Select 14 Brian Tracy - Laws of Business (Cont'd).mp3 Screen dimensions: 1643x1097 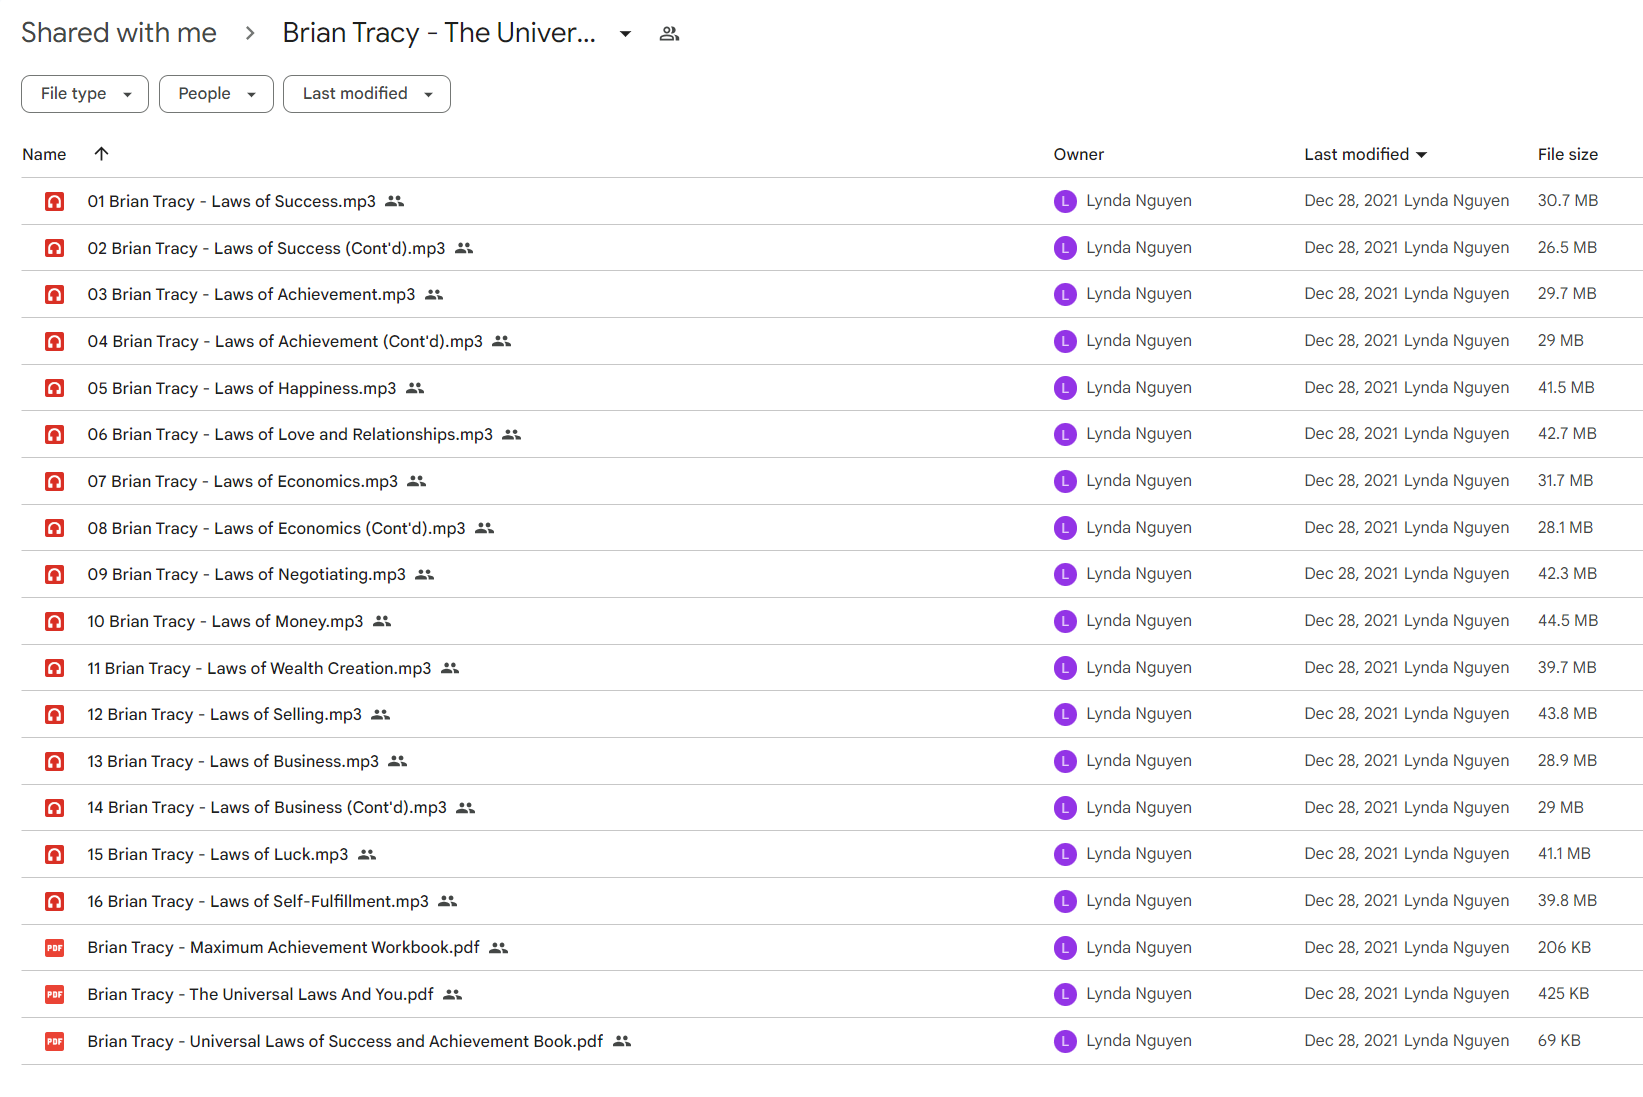pyautogui.click(x=267, y=808)
